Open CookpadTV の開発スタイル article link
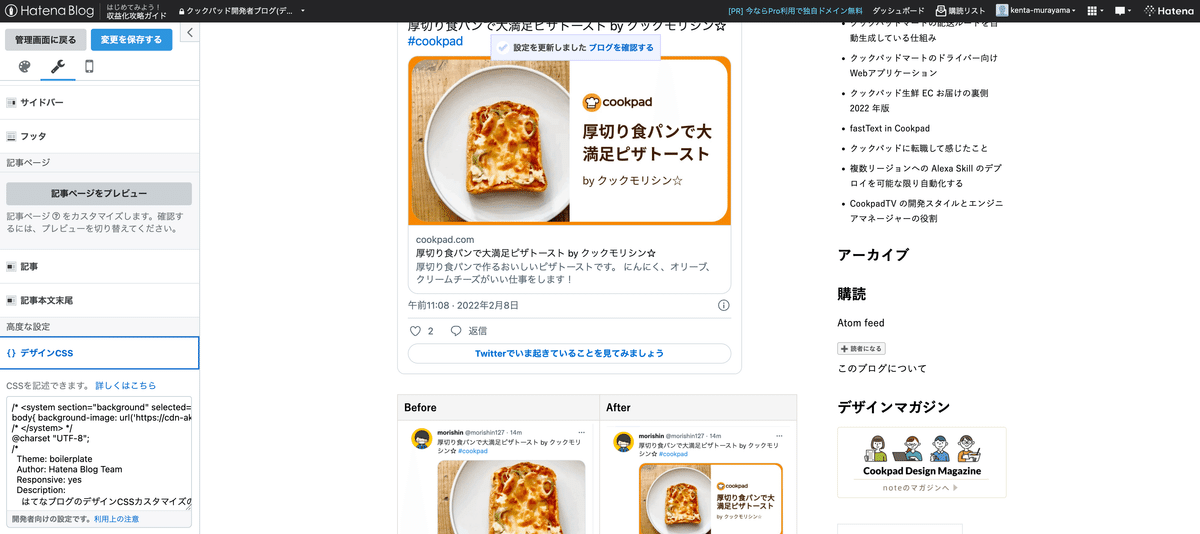Viewport: 1200px width, 534px height. coord(927,210)
